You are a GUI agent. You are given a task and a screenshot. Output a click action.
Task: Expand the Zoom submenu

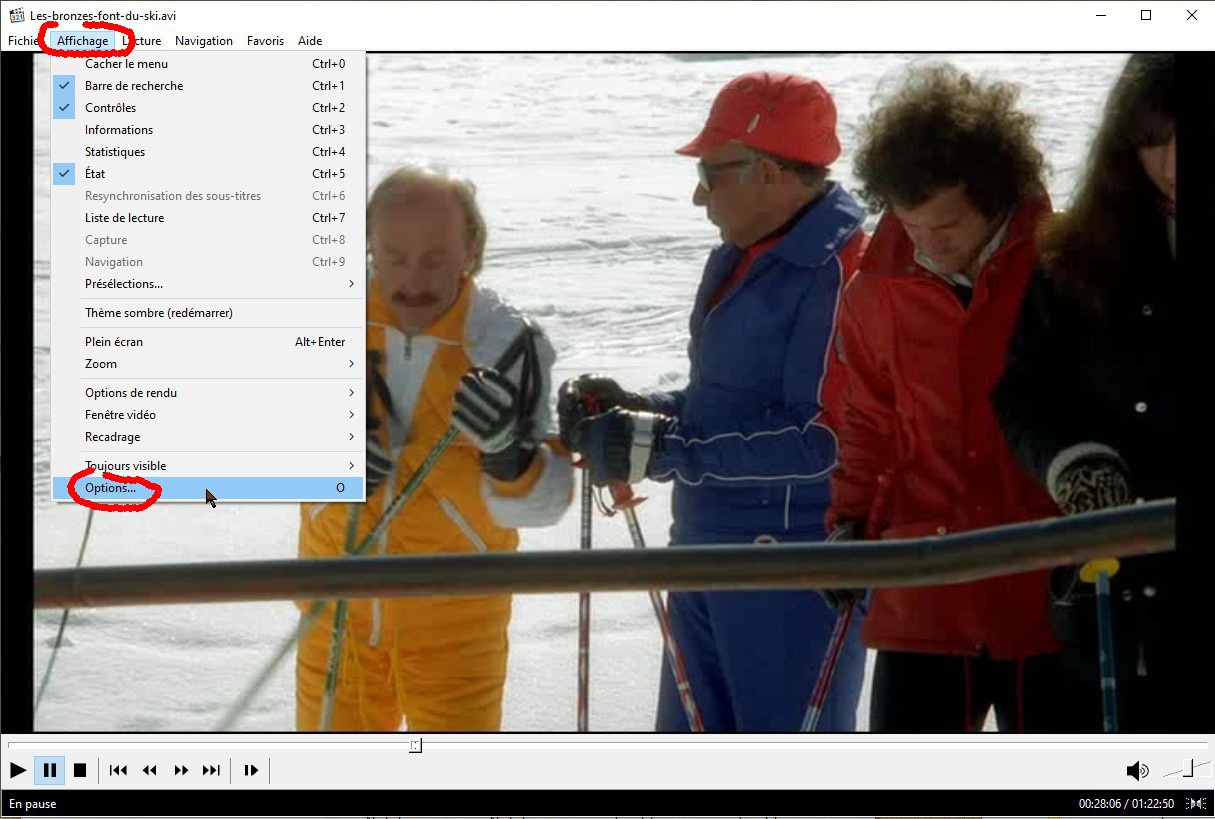coord(209,364)
